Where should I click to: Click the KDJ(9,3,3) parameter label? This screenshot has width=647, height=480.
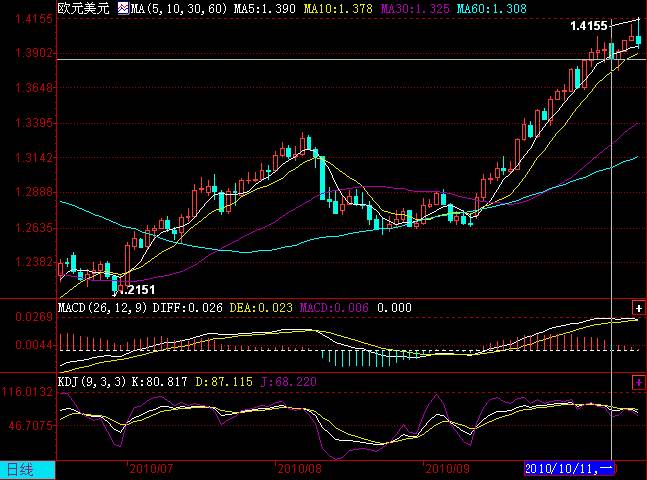(92, 382)
